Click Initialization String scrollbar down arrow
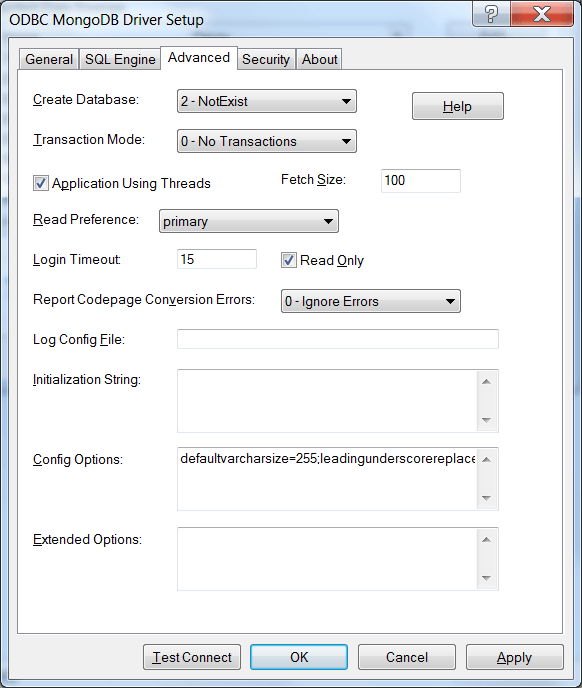The height and width of the screenshot is (688, 582). pos(486,420)
